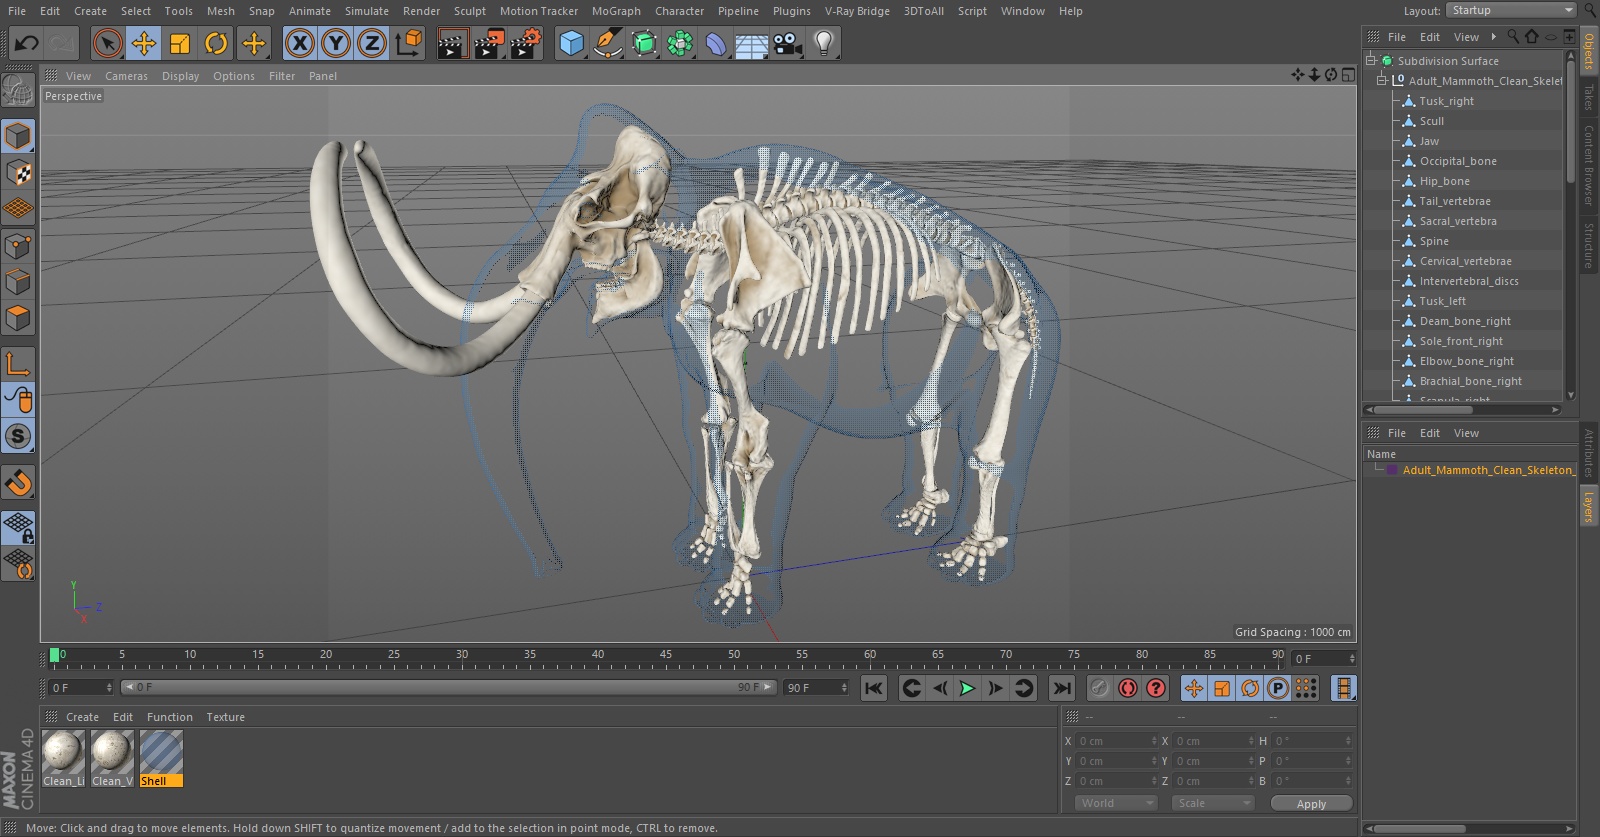
Task: Open the Character menu
Action: click(x=680, y=11)
